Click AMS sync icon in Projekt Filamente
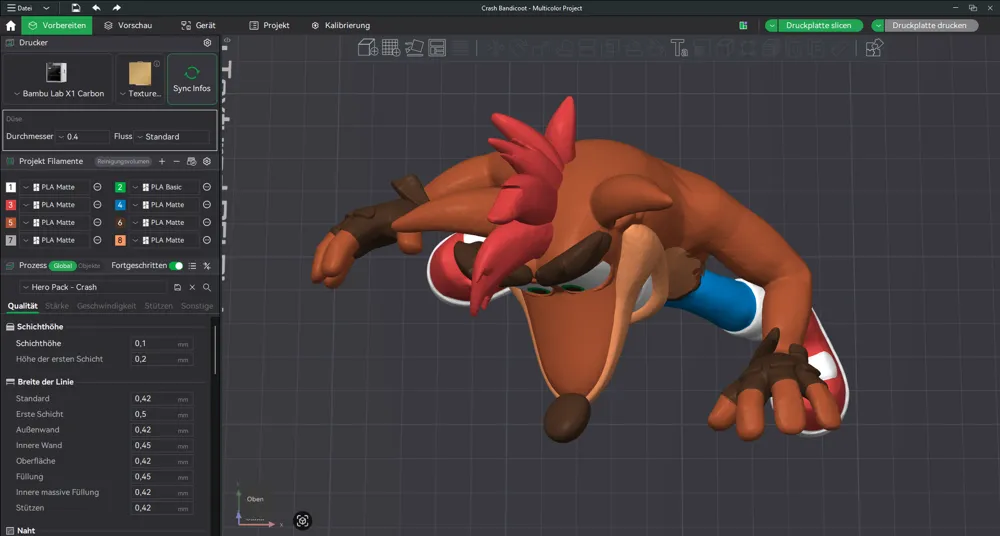This screenshot has width=1000, height=536. coord(191,161)
